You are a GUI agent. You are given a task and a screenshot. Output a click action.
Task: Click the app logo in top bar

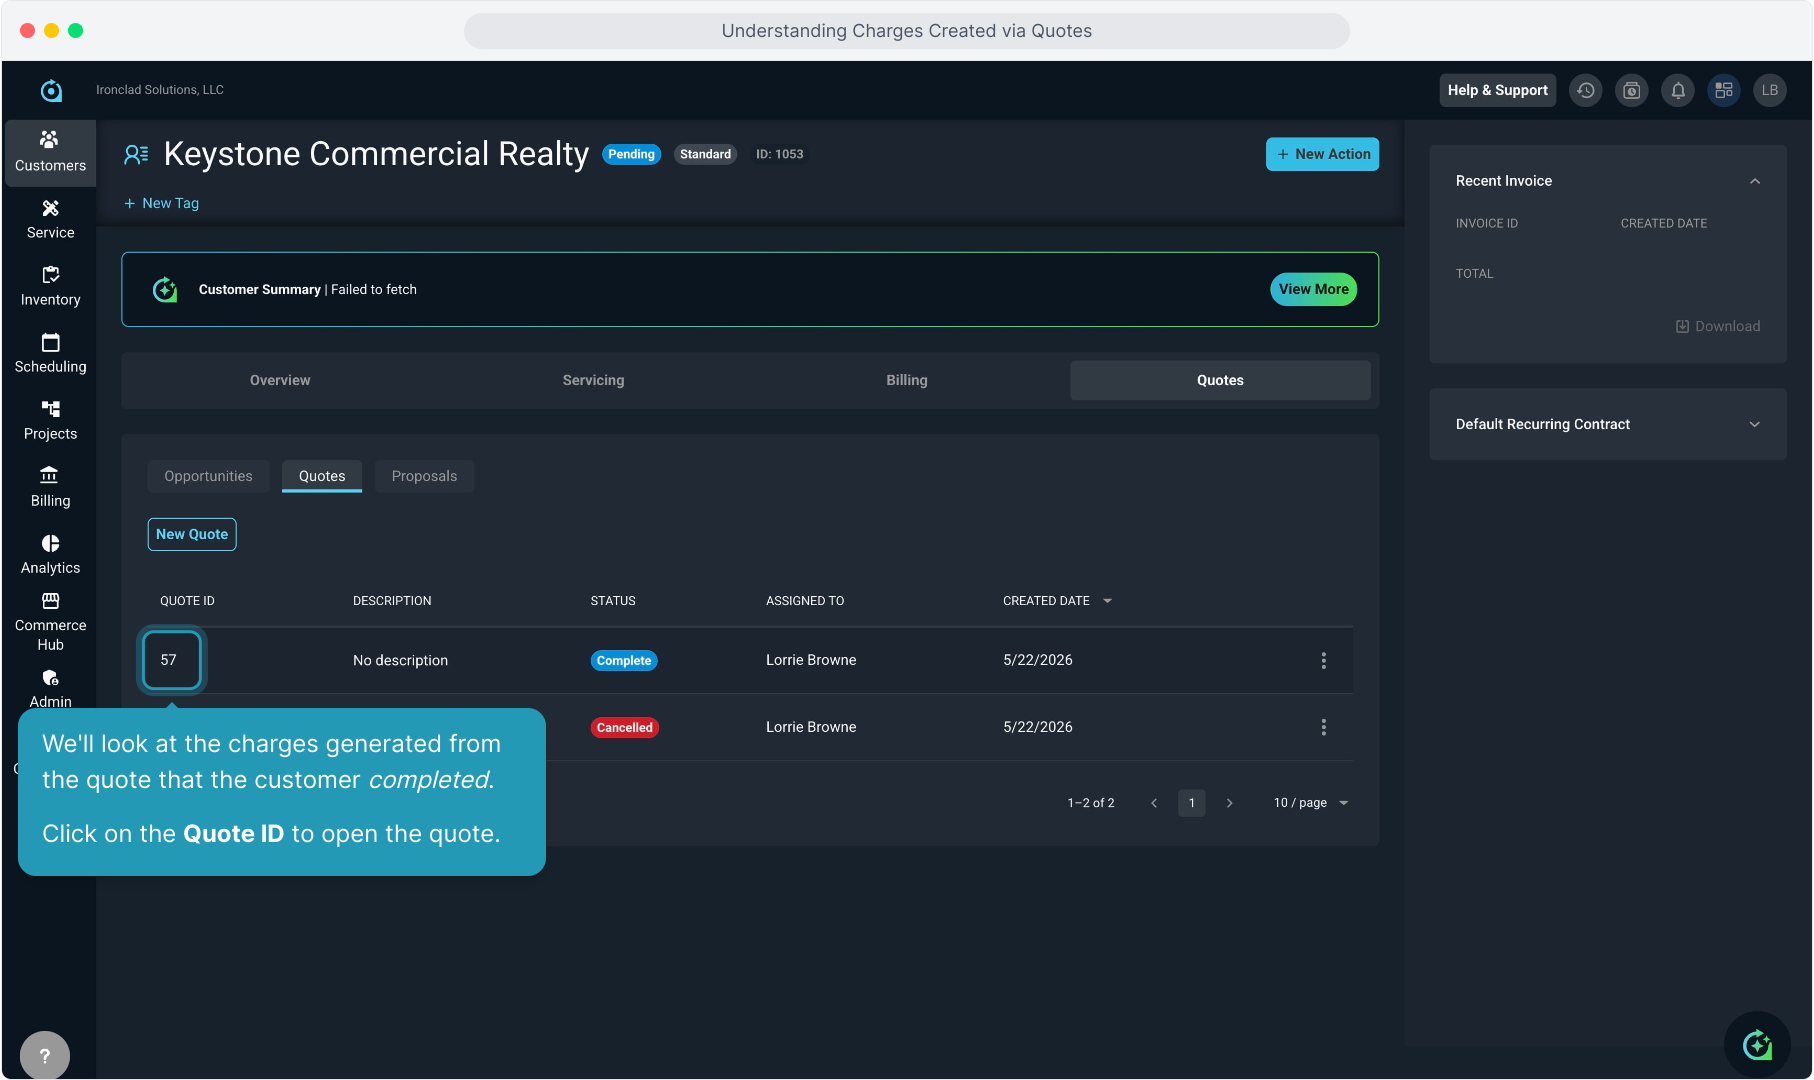pyautogui.click(x=51, y=90)
